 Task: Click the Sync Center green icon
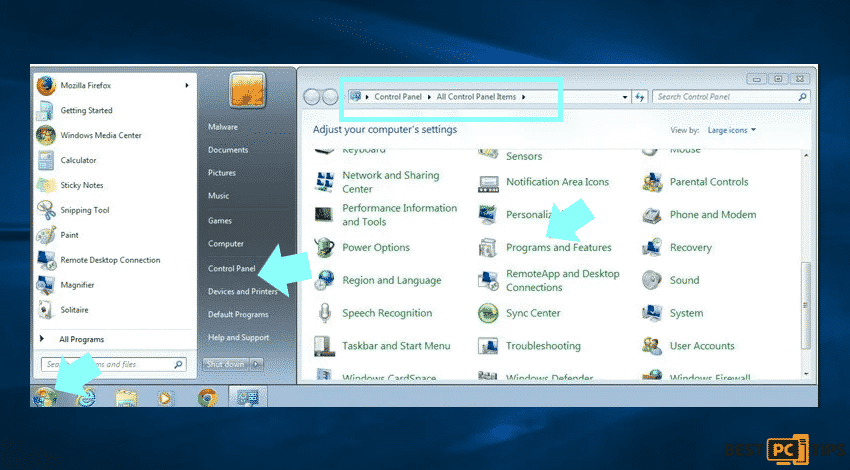488,313
